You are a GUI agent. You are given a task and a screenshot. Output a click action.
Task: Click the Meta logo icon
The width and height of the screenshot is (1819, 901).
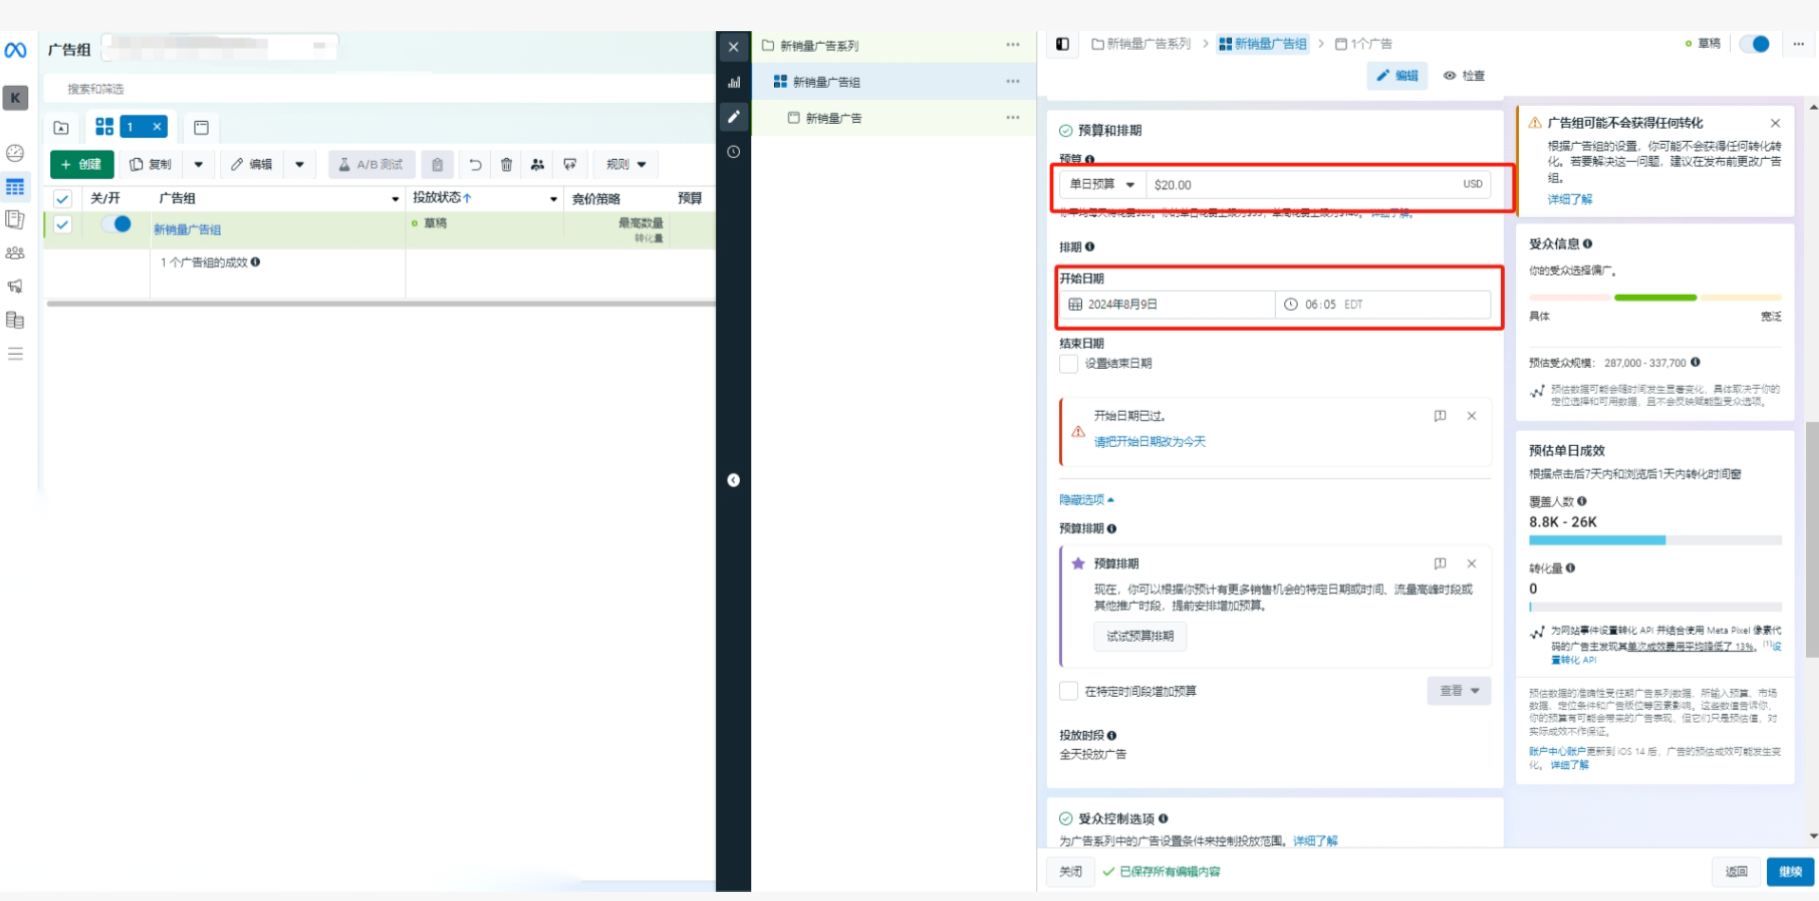pos(15,50)
